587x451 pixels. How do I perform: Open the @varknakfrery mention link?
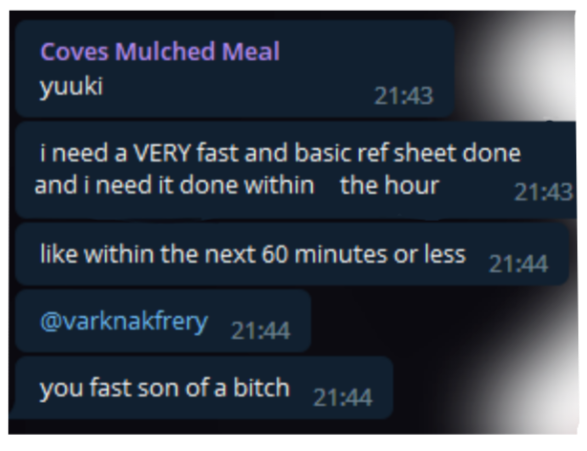[124, 321]
